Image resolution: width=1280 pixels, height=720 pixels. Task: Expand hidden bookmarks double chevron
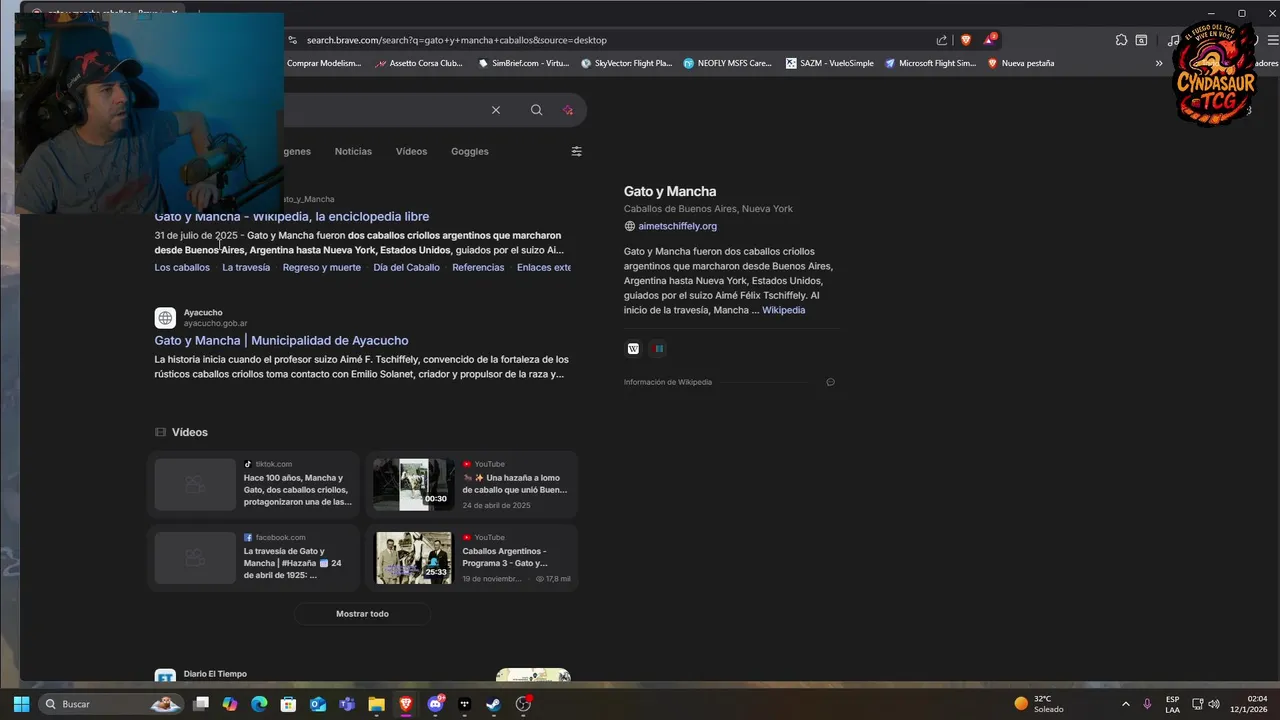[x=1159, y=63]
